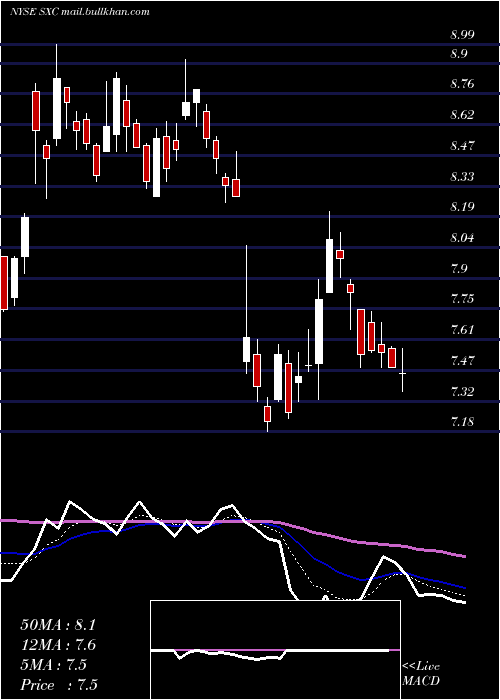Viewport: 500px width, 700px height.
Task: Click the 8.04 price axis label
Action: (x=462, y=238)
